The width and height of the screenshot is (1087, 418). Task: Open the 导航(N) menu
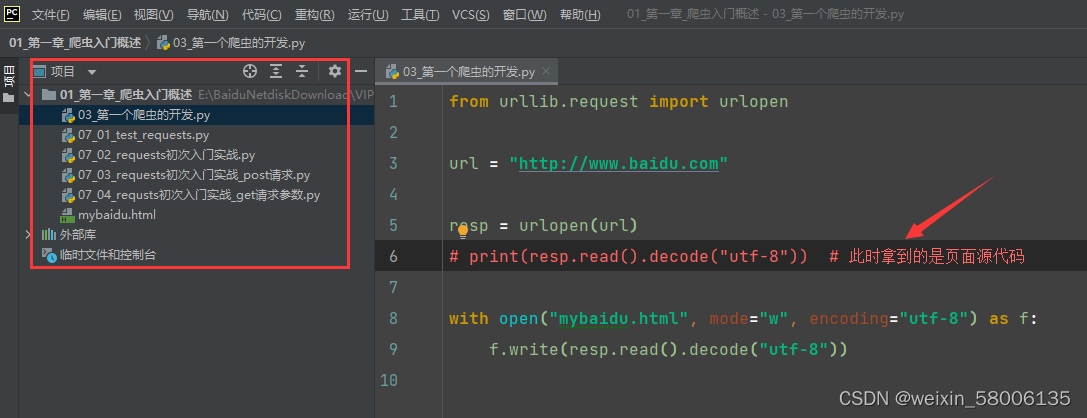(207, 15)
